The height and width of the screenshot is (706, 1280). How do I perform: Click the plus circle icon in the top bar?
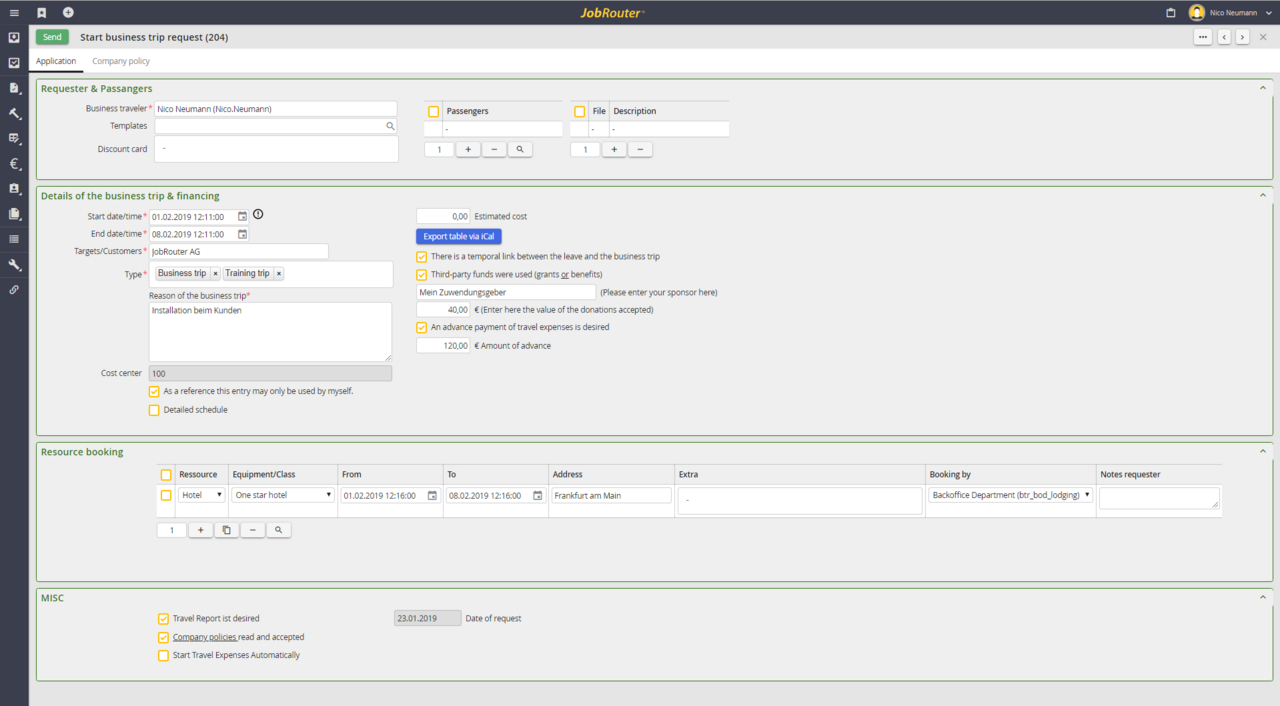68,13
